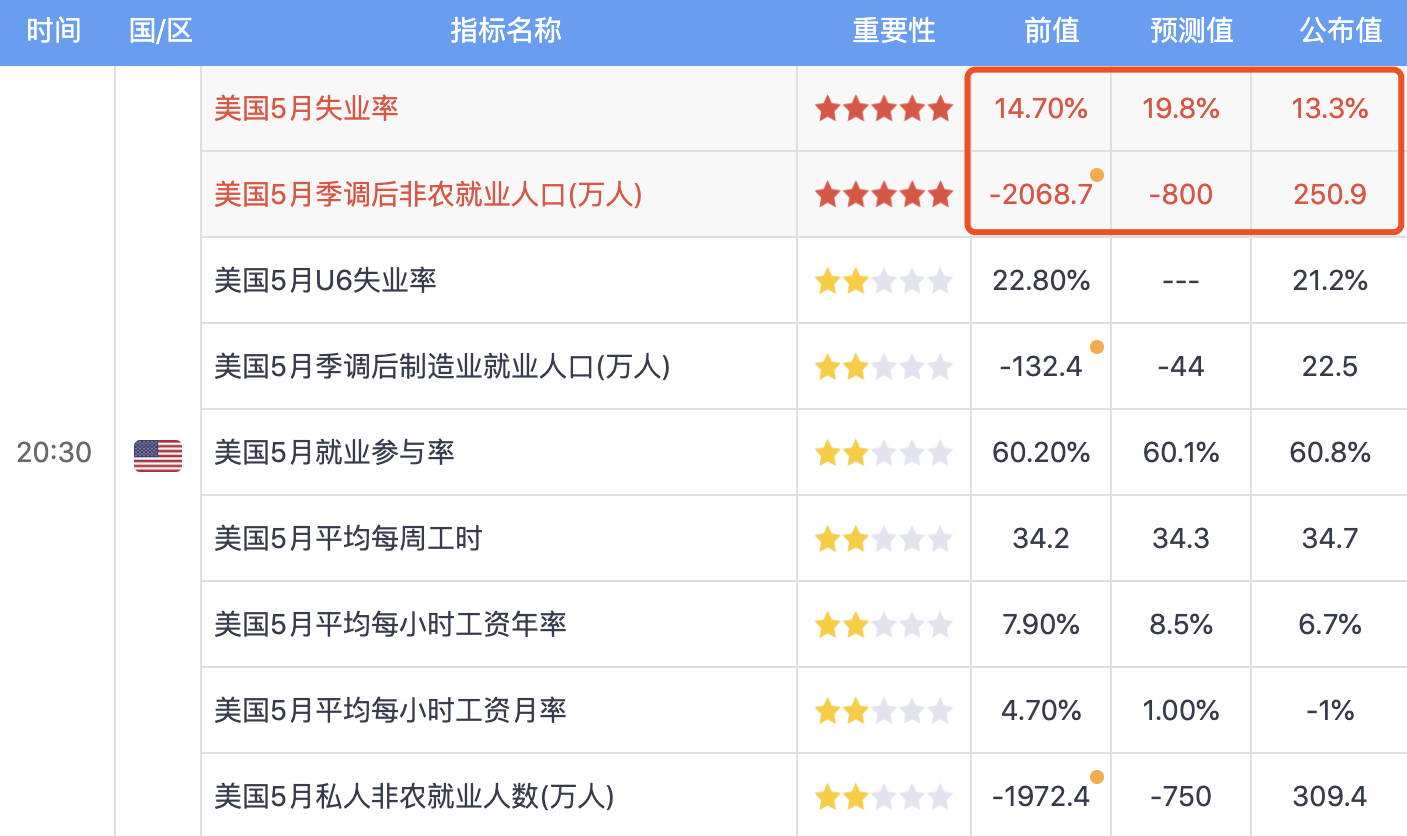This screenshot has width=1407, height=836.
Task: Open 美国5月平均每周工时 row
Action: point(348,539)
